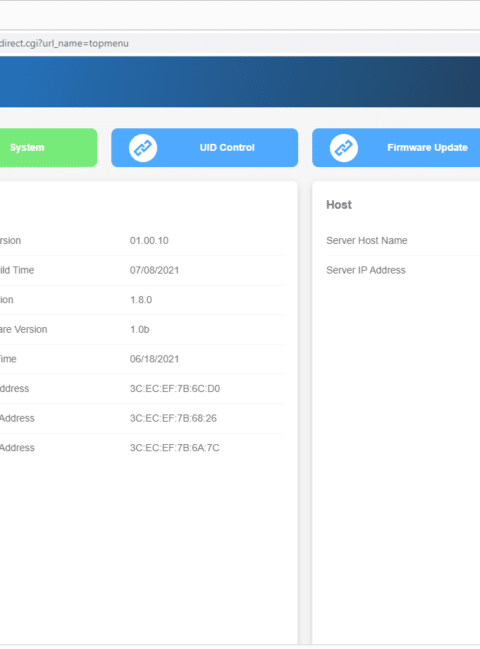This screenshot has width=480, height=650.
Task: Click the UID Control link icon
Action: [x=143, y=148]
